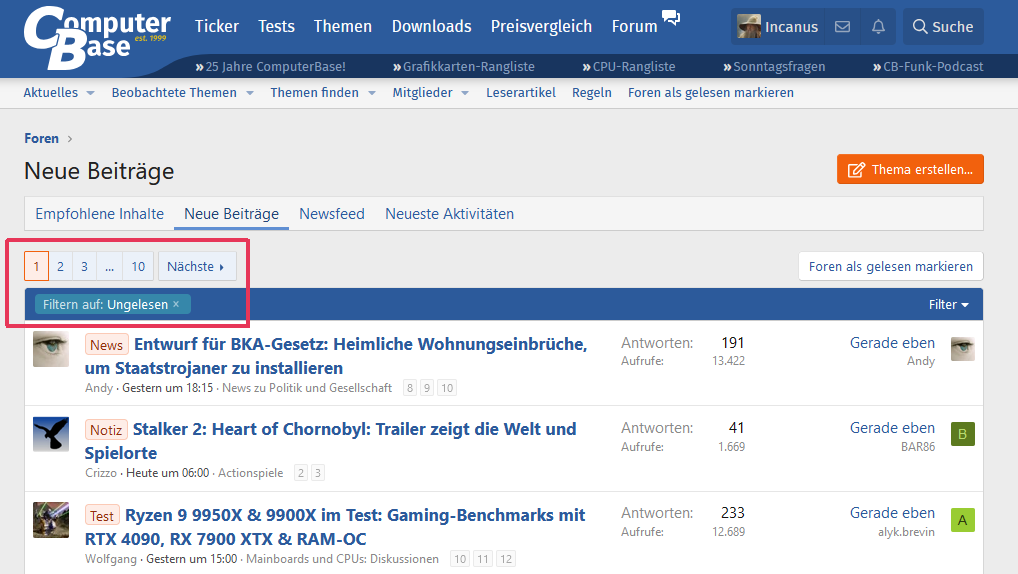Go to pagination page 10

[x=138, y=266]
